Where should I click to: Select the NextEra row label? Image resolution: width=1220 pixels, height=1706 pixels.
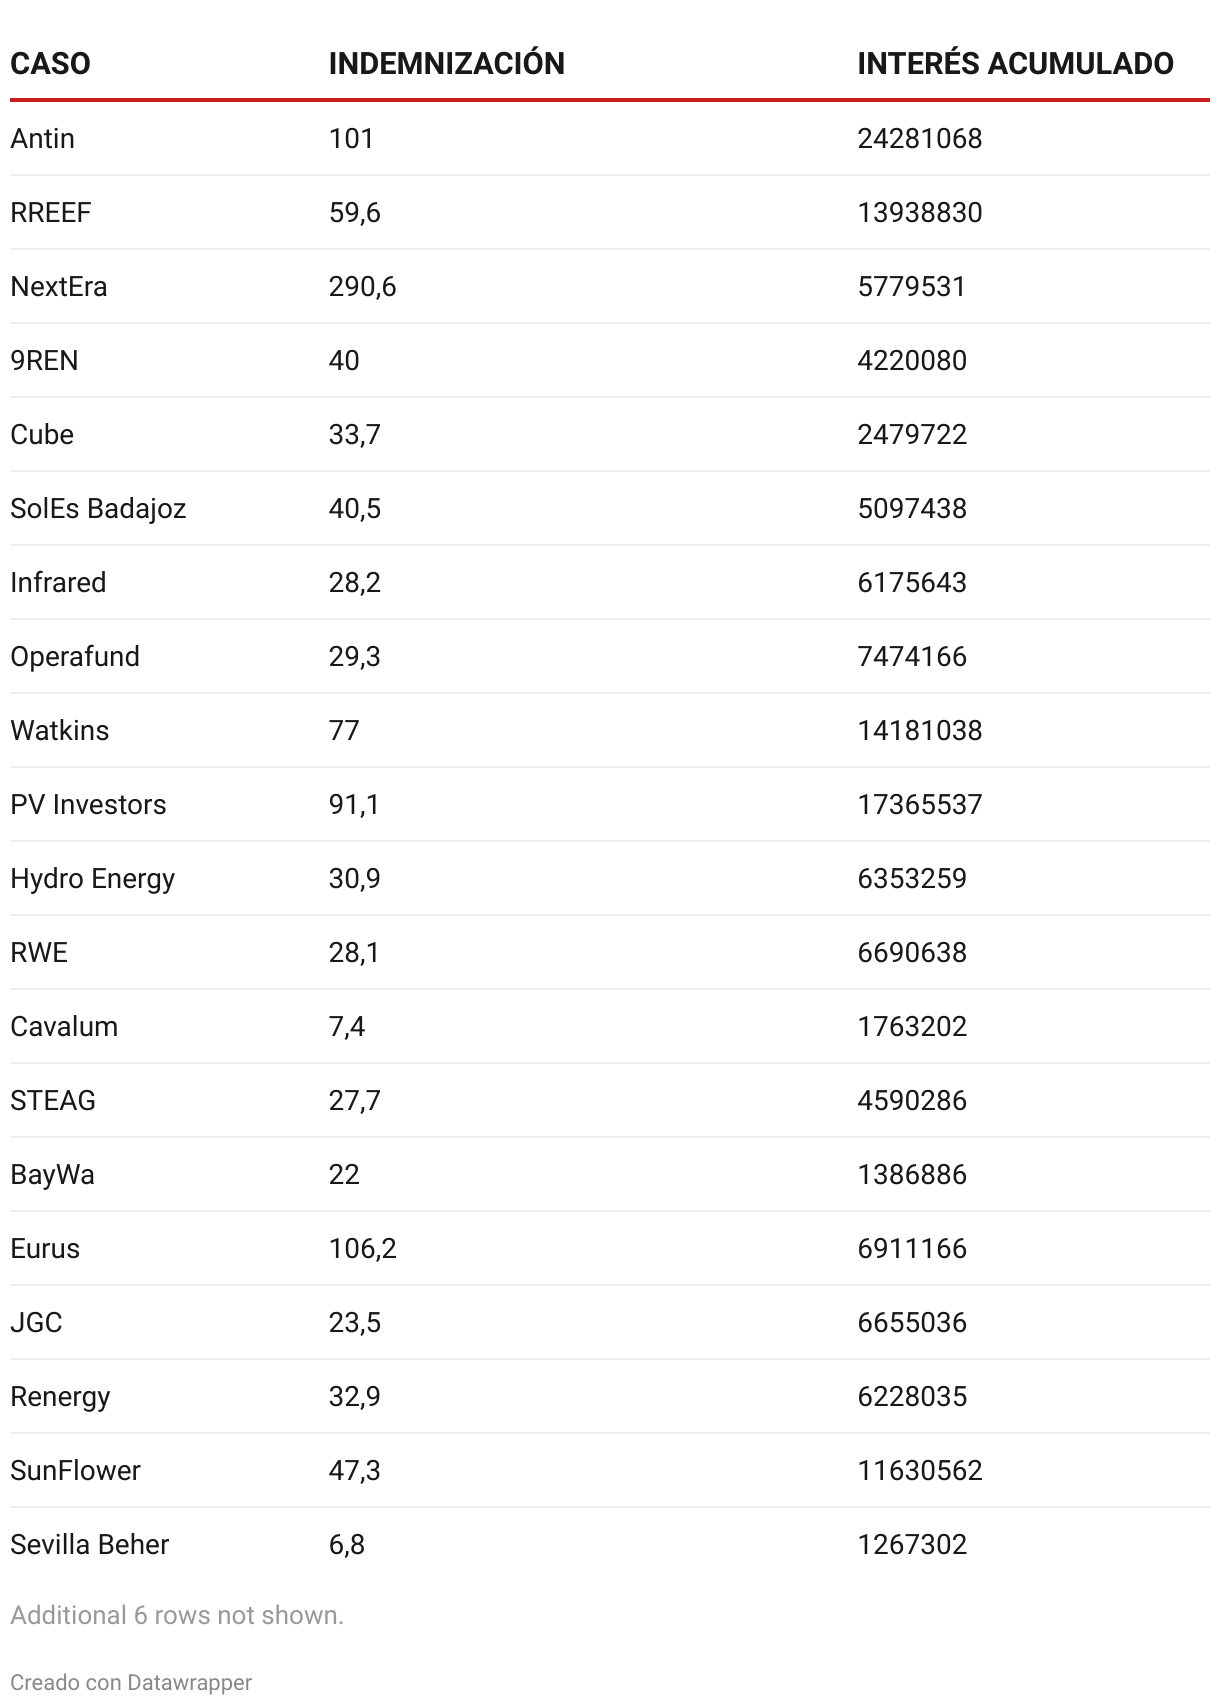pyautogui.click(x=59, y=287)
